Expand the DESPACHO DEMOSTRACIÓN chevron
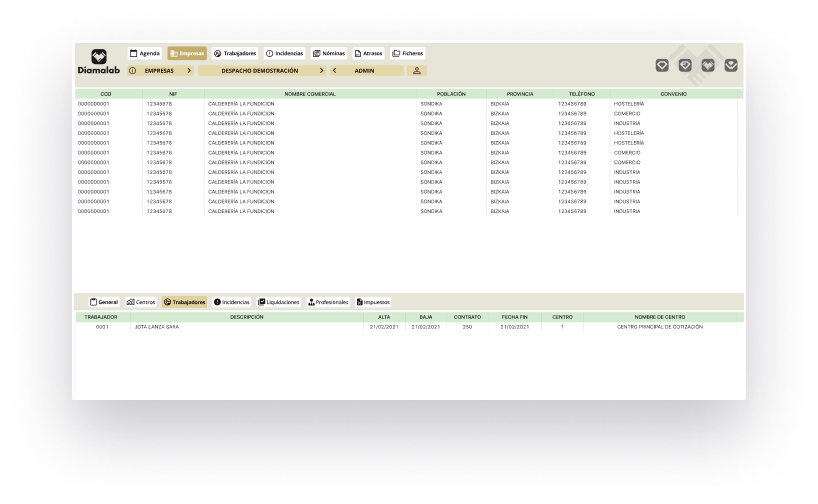Viewport: 818px width, 504px height. pos(321,71)
